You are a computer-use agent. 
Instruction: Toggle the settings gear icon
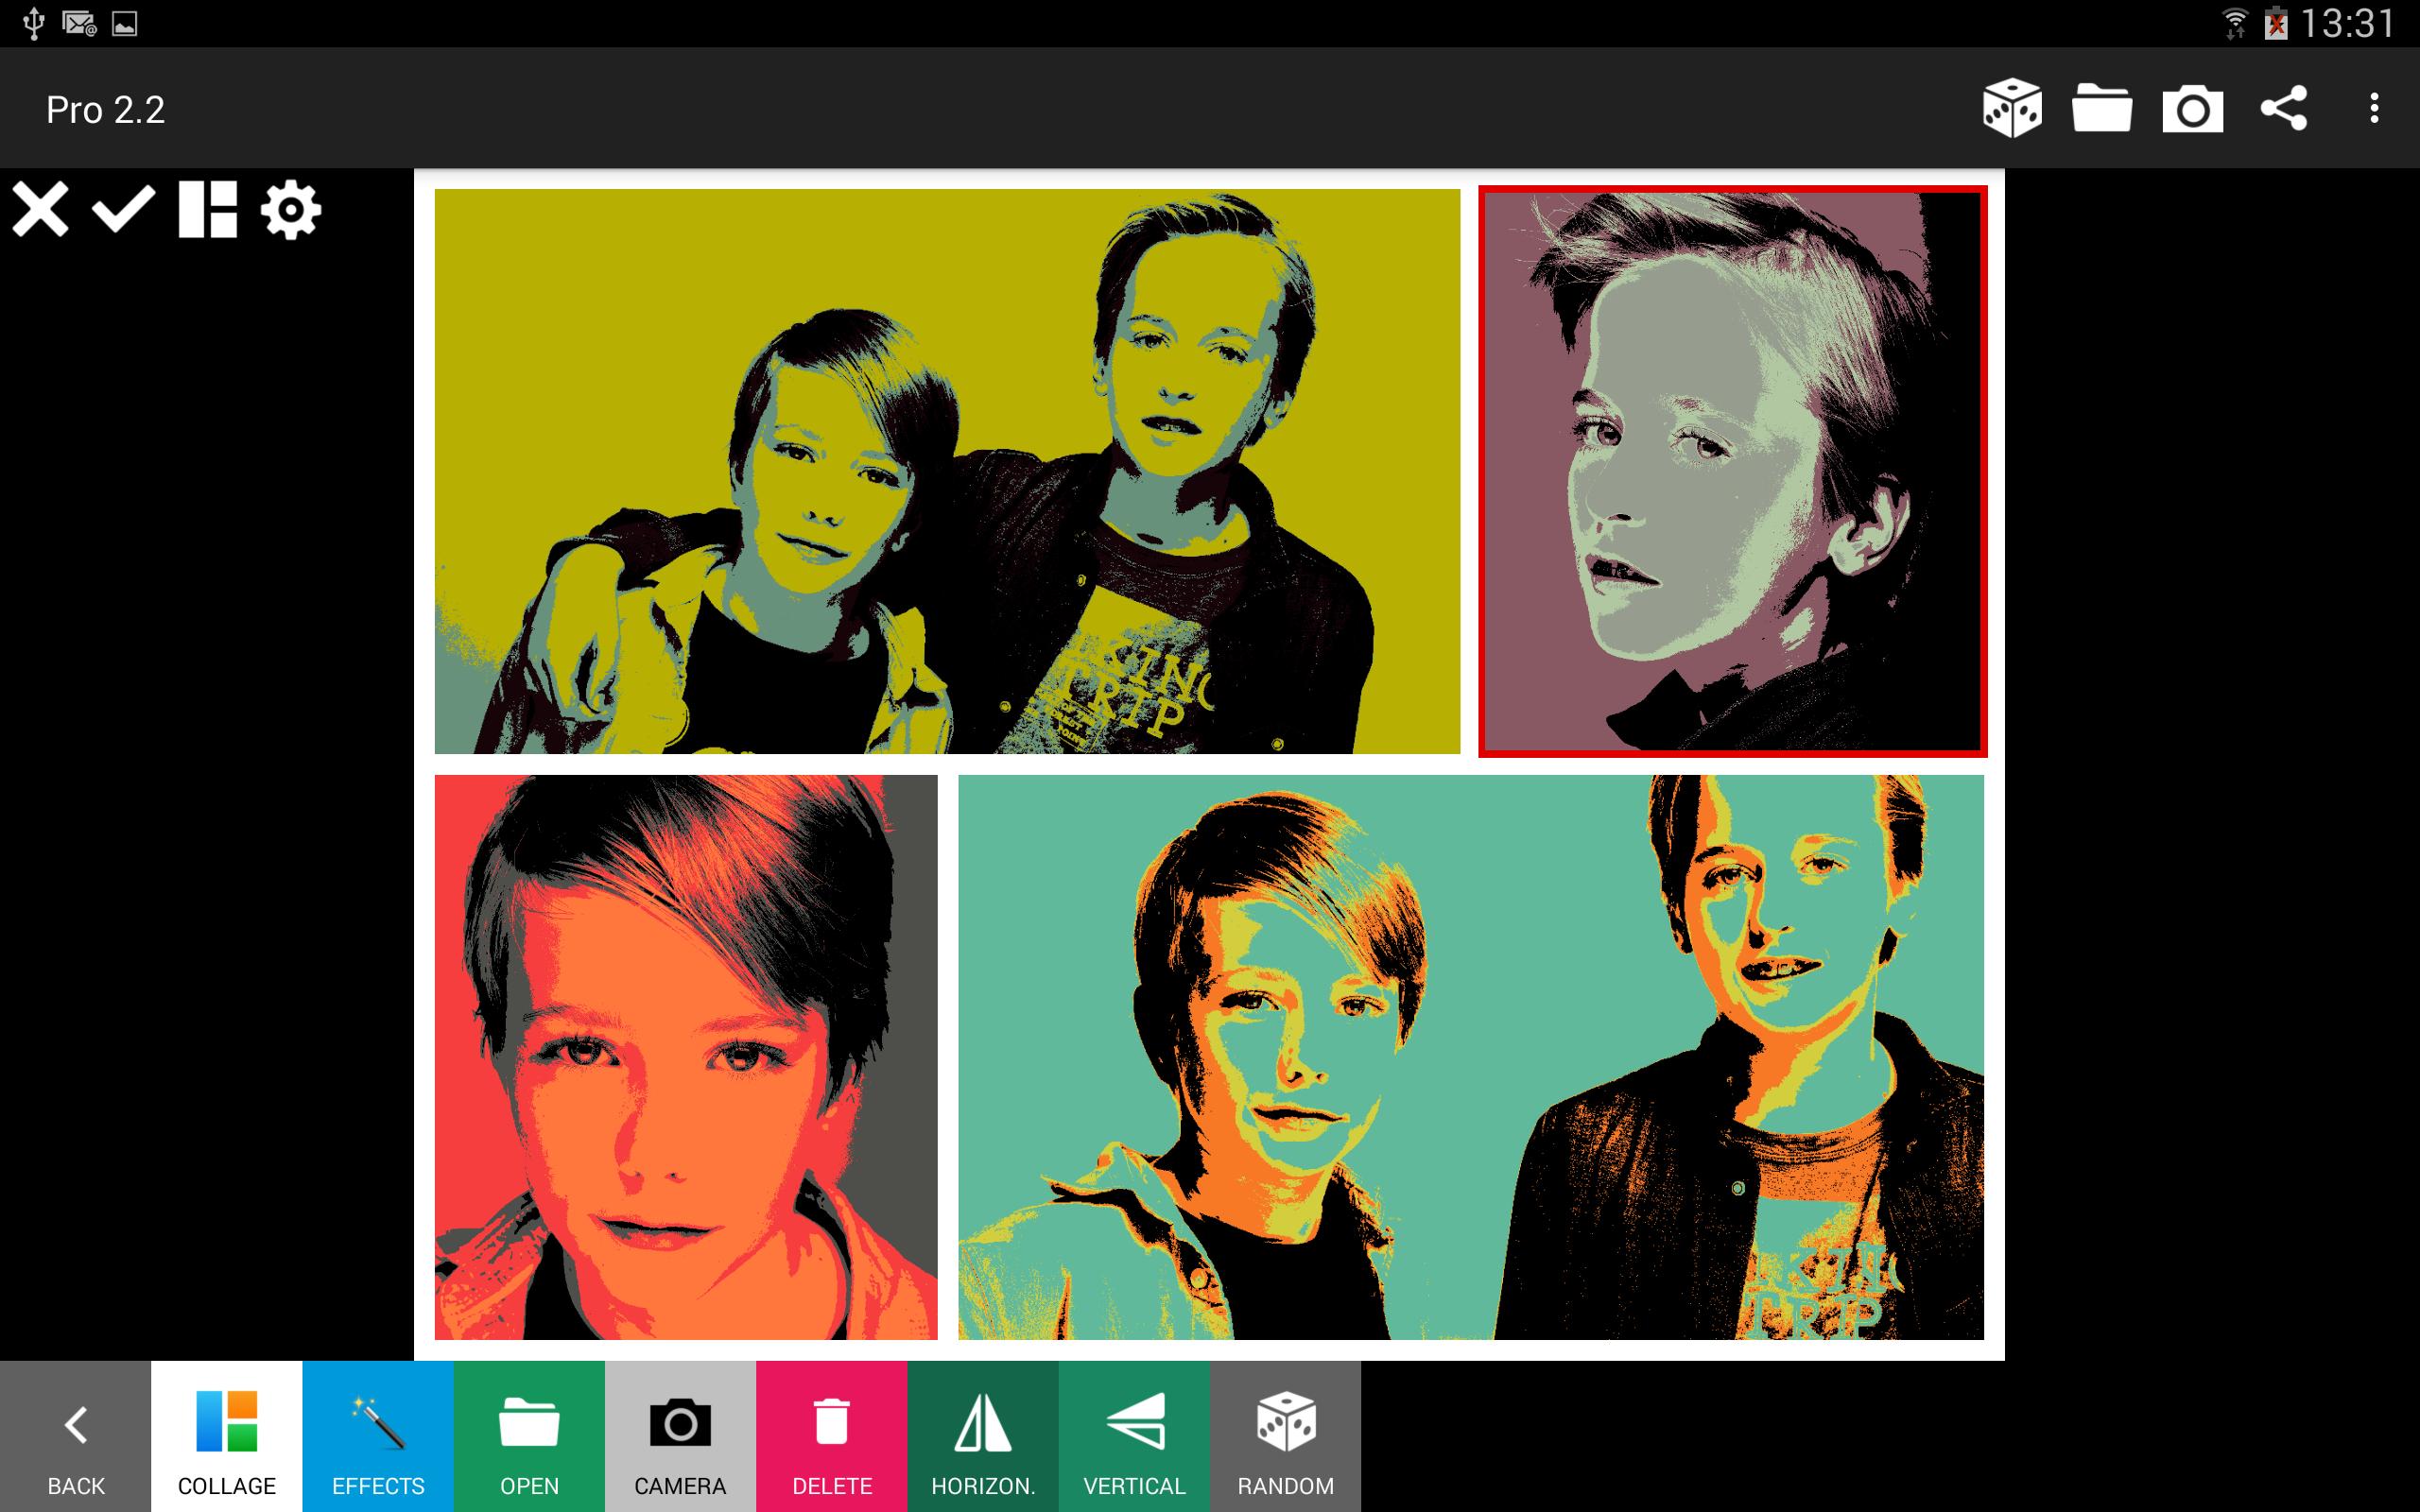point(289,209)
